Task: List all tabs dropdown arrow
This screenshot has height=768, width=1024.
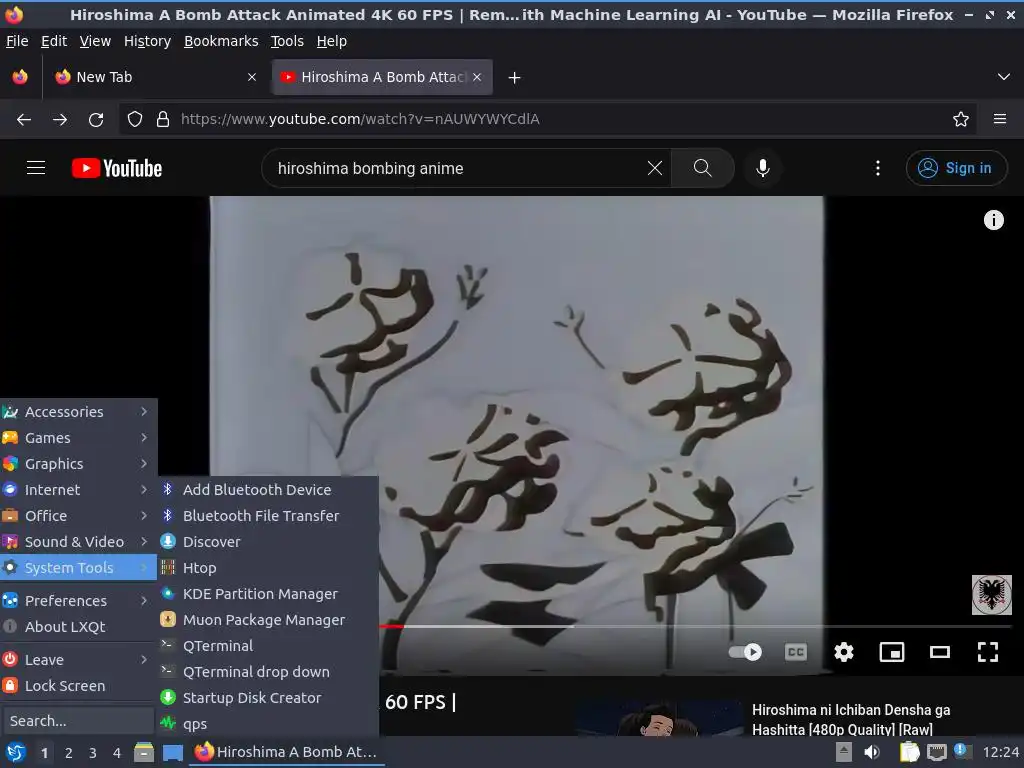Action: tap(1003, 77)
